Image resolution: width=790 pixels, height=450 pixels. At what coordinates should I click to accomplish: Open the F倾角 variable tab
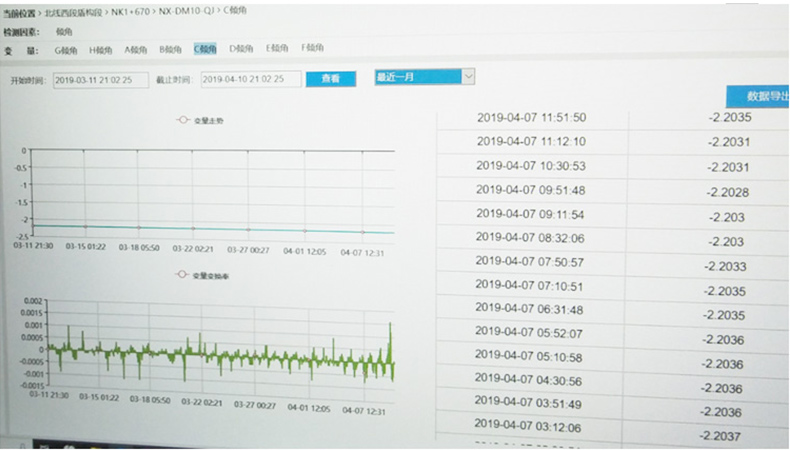pyautogui.click(x=311, y=48)
